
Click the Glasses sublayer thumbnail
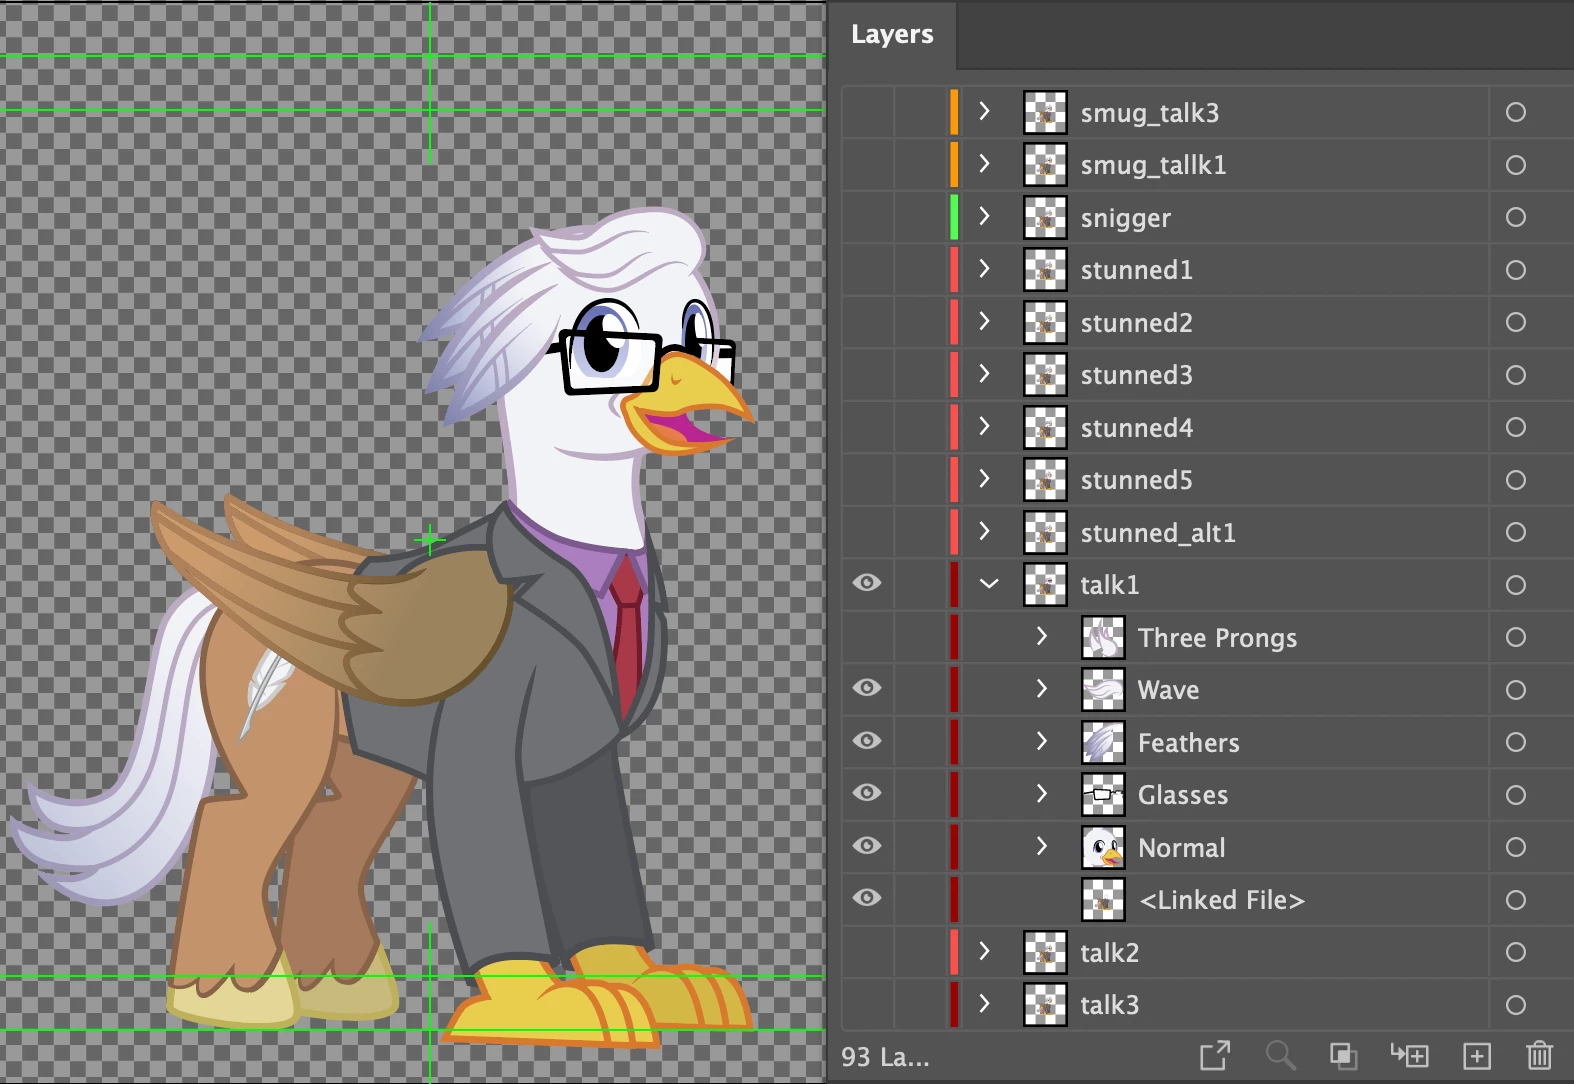tap(1103, 795)
